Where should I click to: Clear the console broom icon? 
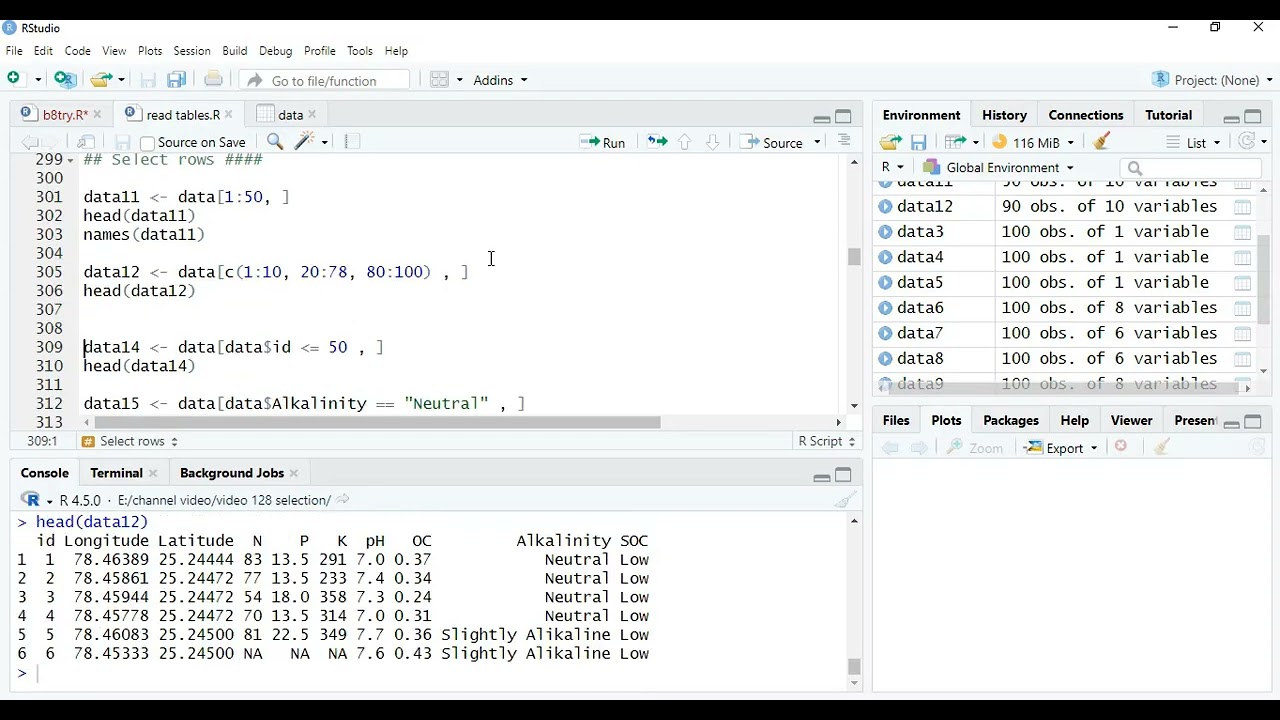[x=845, y=500]
